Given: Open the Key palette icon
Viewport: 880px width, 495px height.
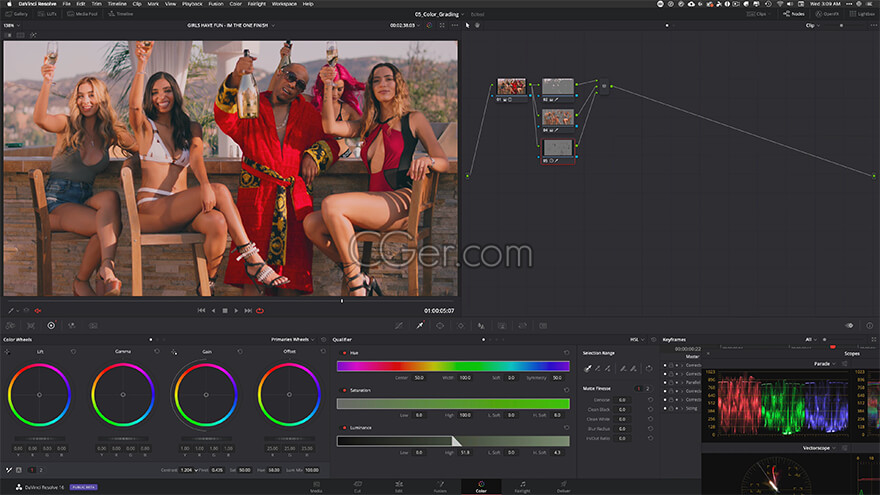Looking at the screenshot, I should coord(502,326).
